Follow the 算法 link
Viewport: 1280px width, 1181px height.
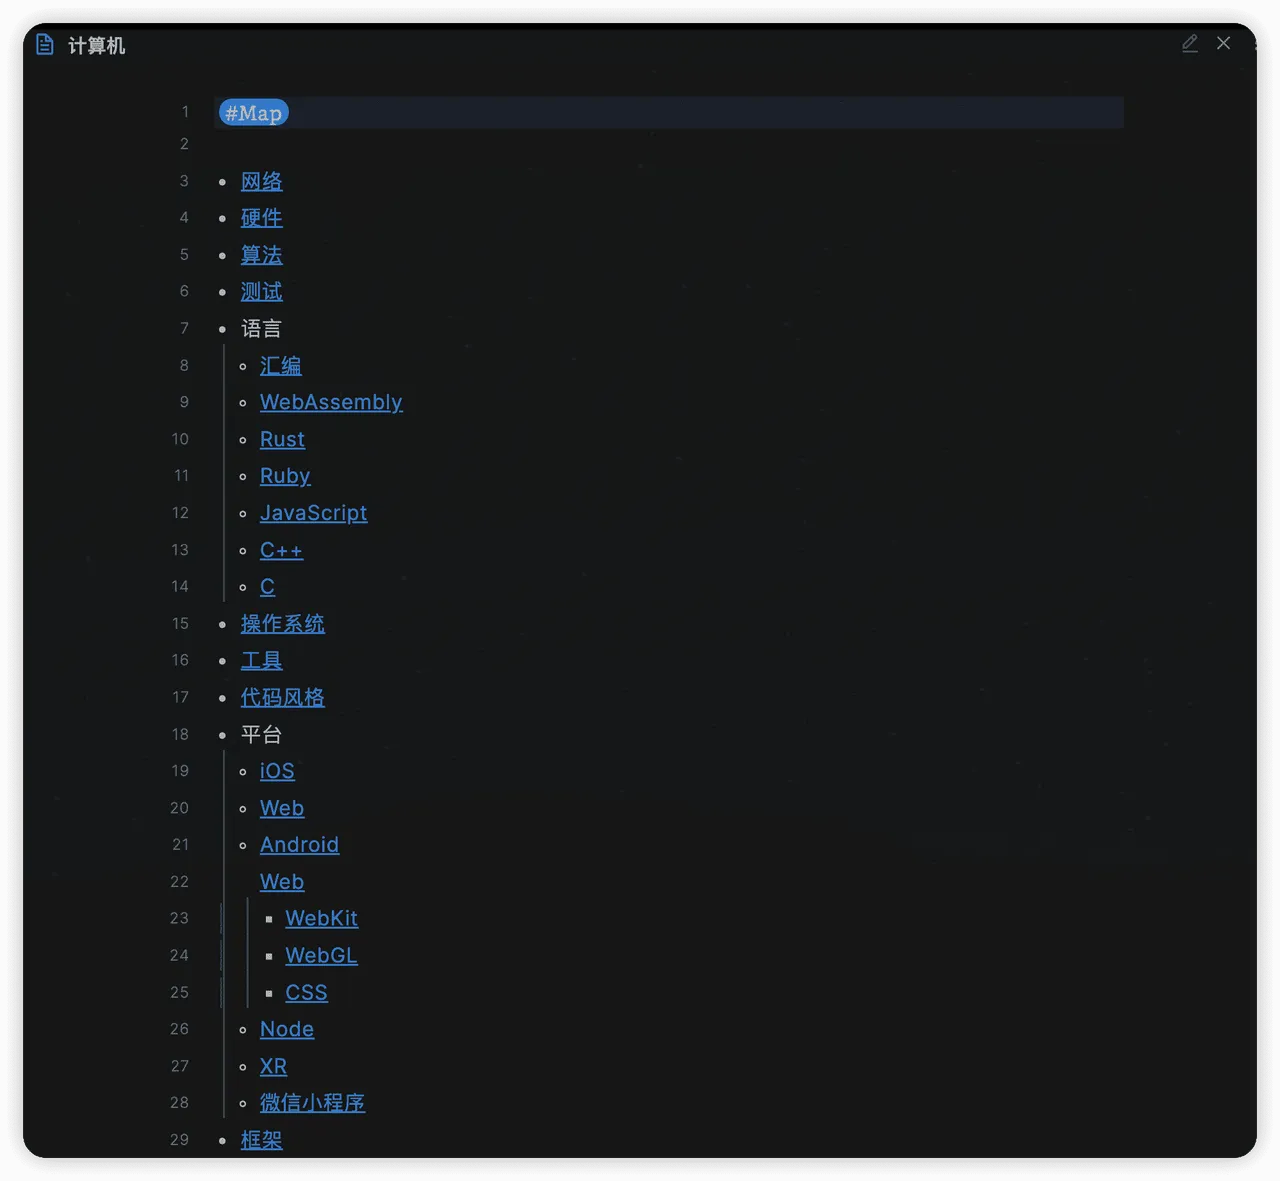(261, 255)
